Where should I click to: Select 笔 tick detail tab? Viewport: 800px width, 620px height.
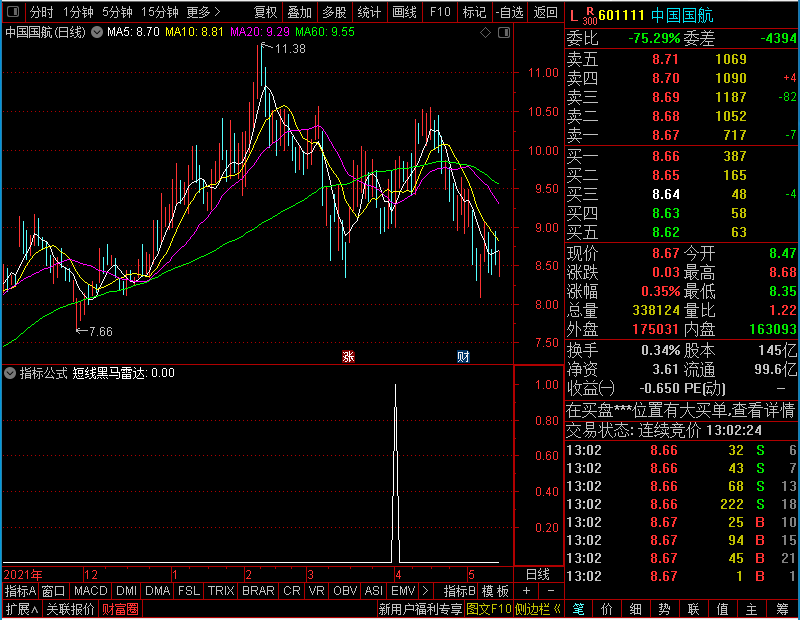coord(578,609)
